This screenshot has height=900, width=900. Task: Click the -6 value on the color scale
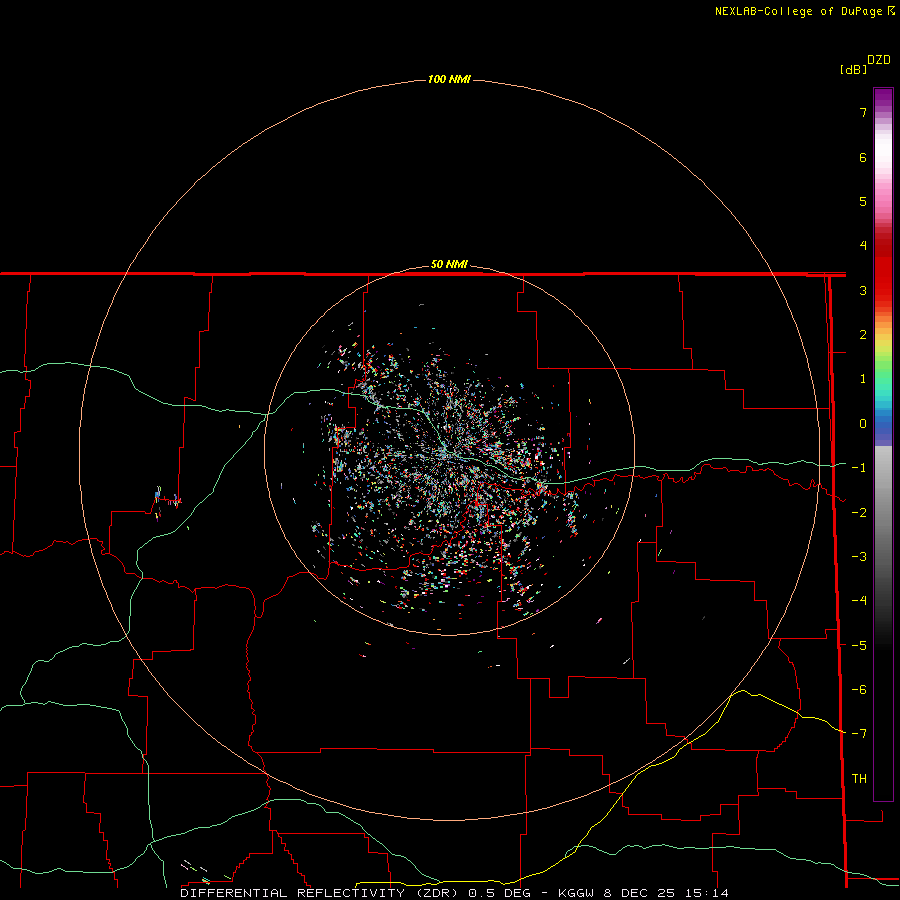click(x=859, y=689)
